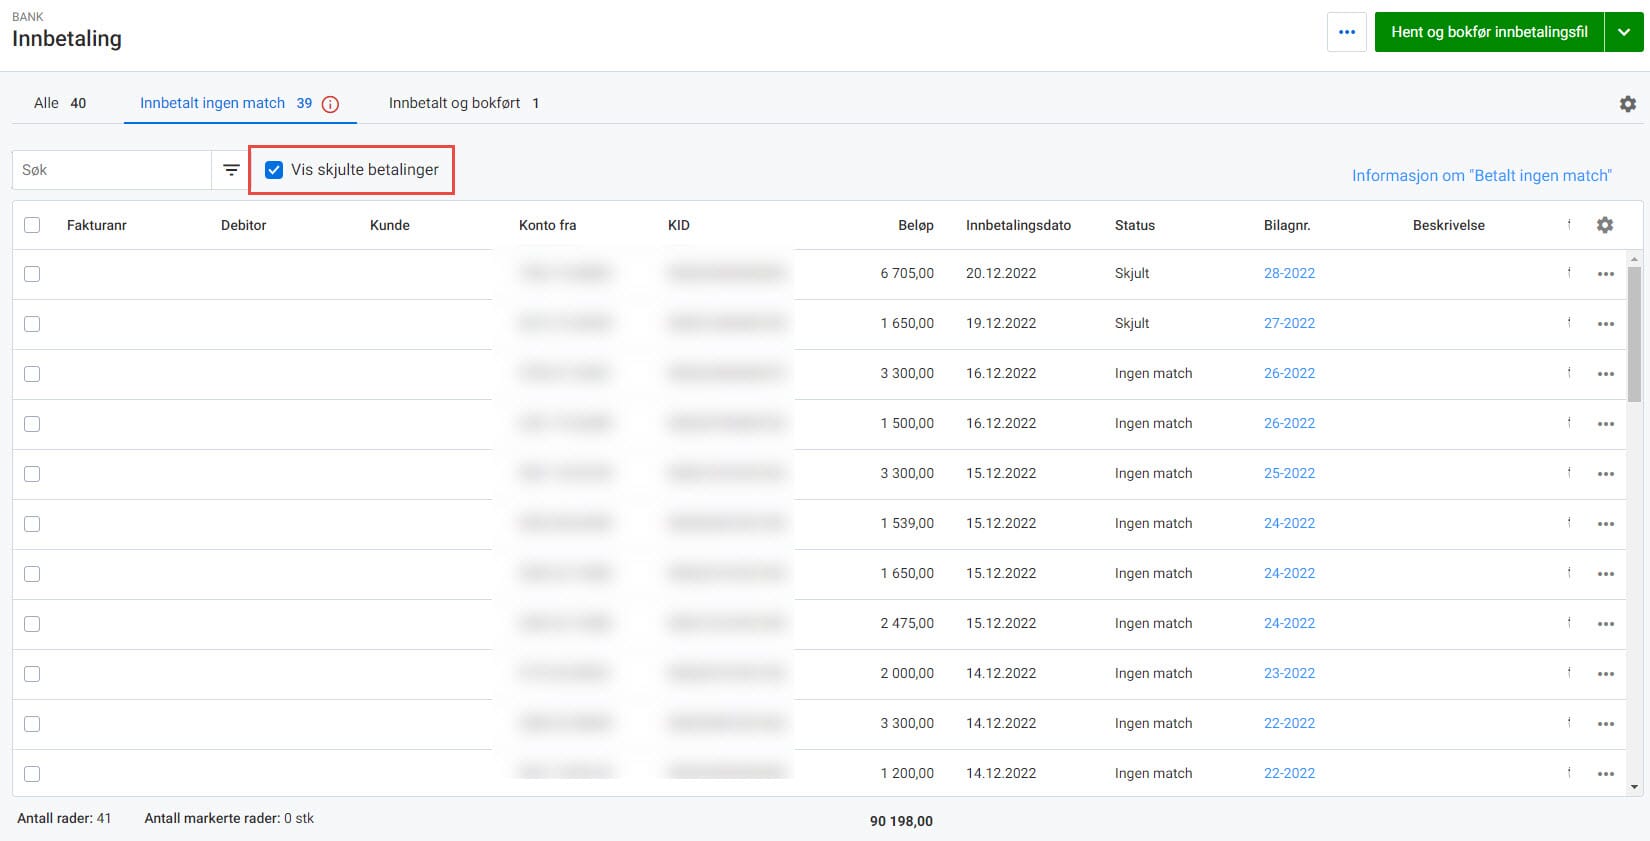
Task: Click the Bilagnr. column header
Action: pyautogui.click(x=1287, y=225)
